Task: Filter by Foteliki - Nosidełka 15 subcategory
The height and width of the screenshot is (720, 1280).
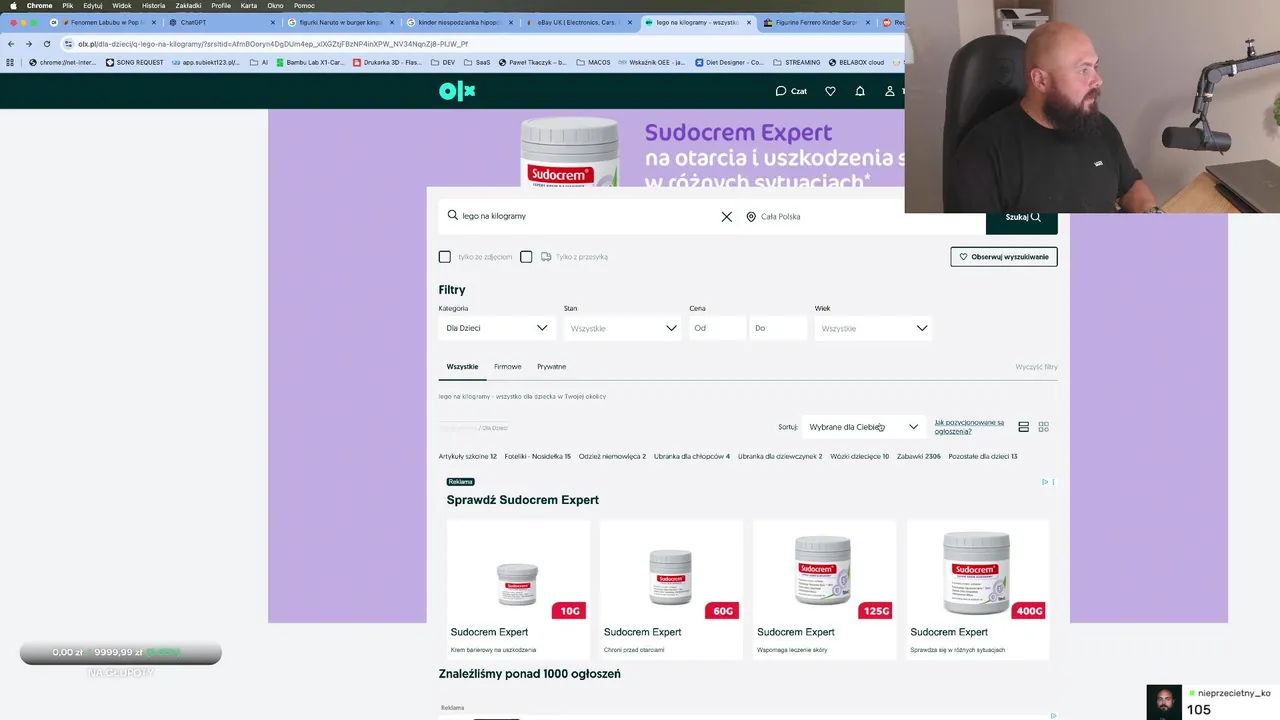Action: pos(538,456)
